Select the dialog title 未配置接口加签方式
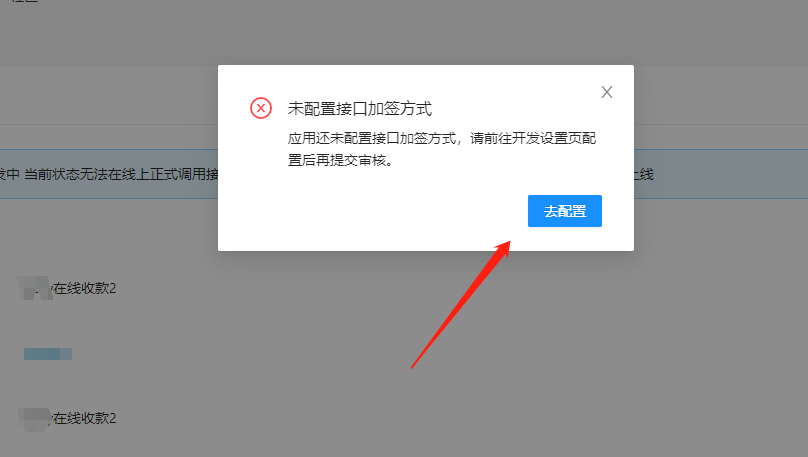 tap(360, 109)
